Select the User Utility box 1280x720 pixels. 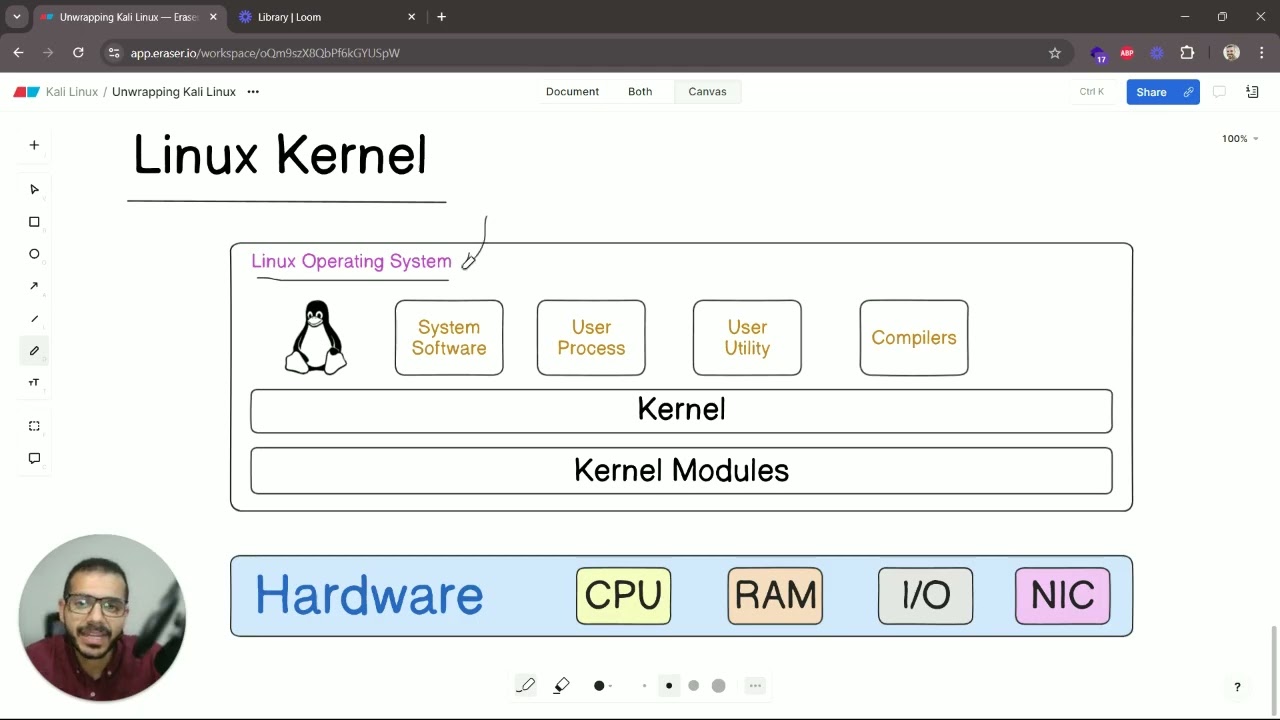coord(747,338)
